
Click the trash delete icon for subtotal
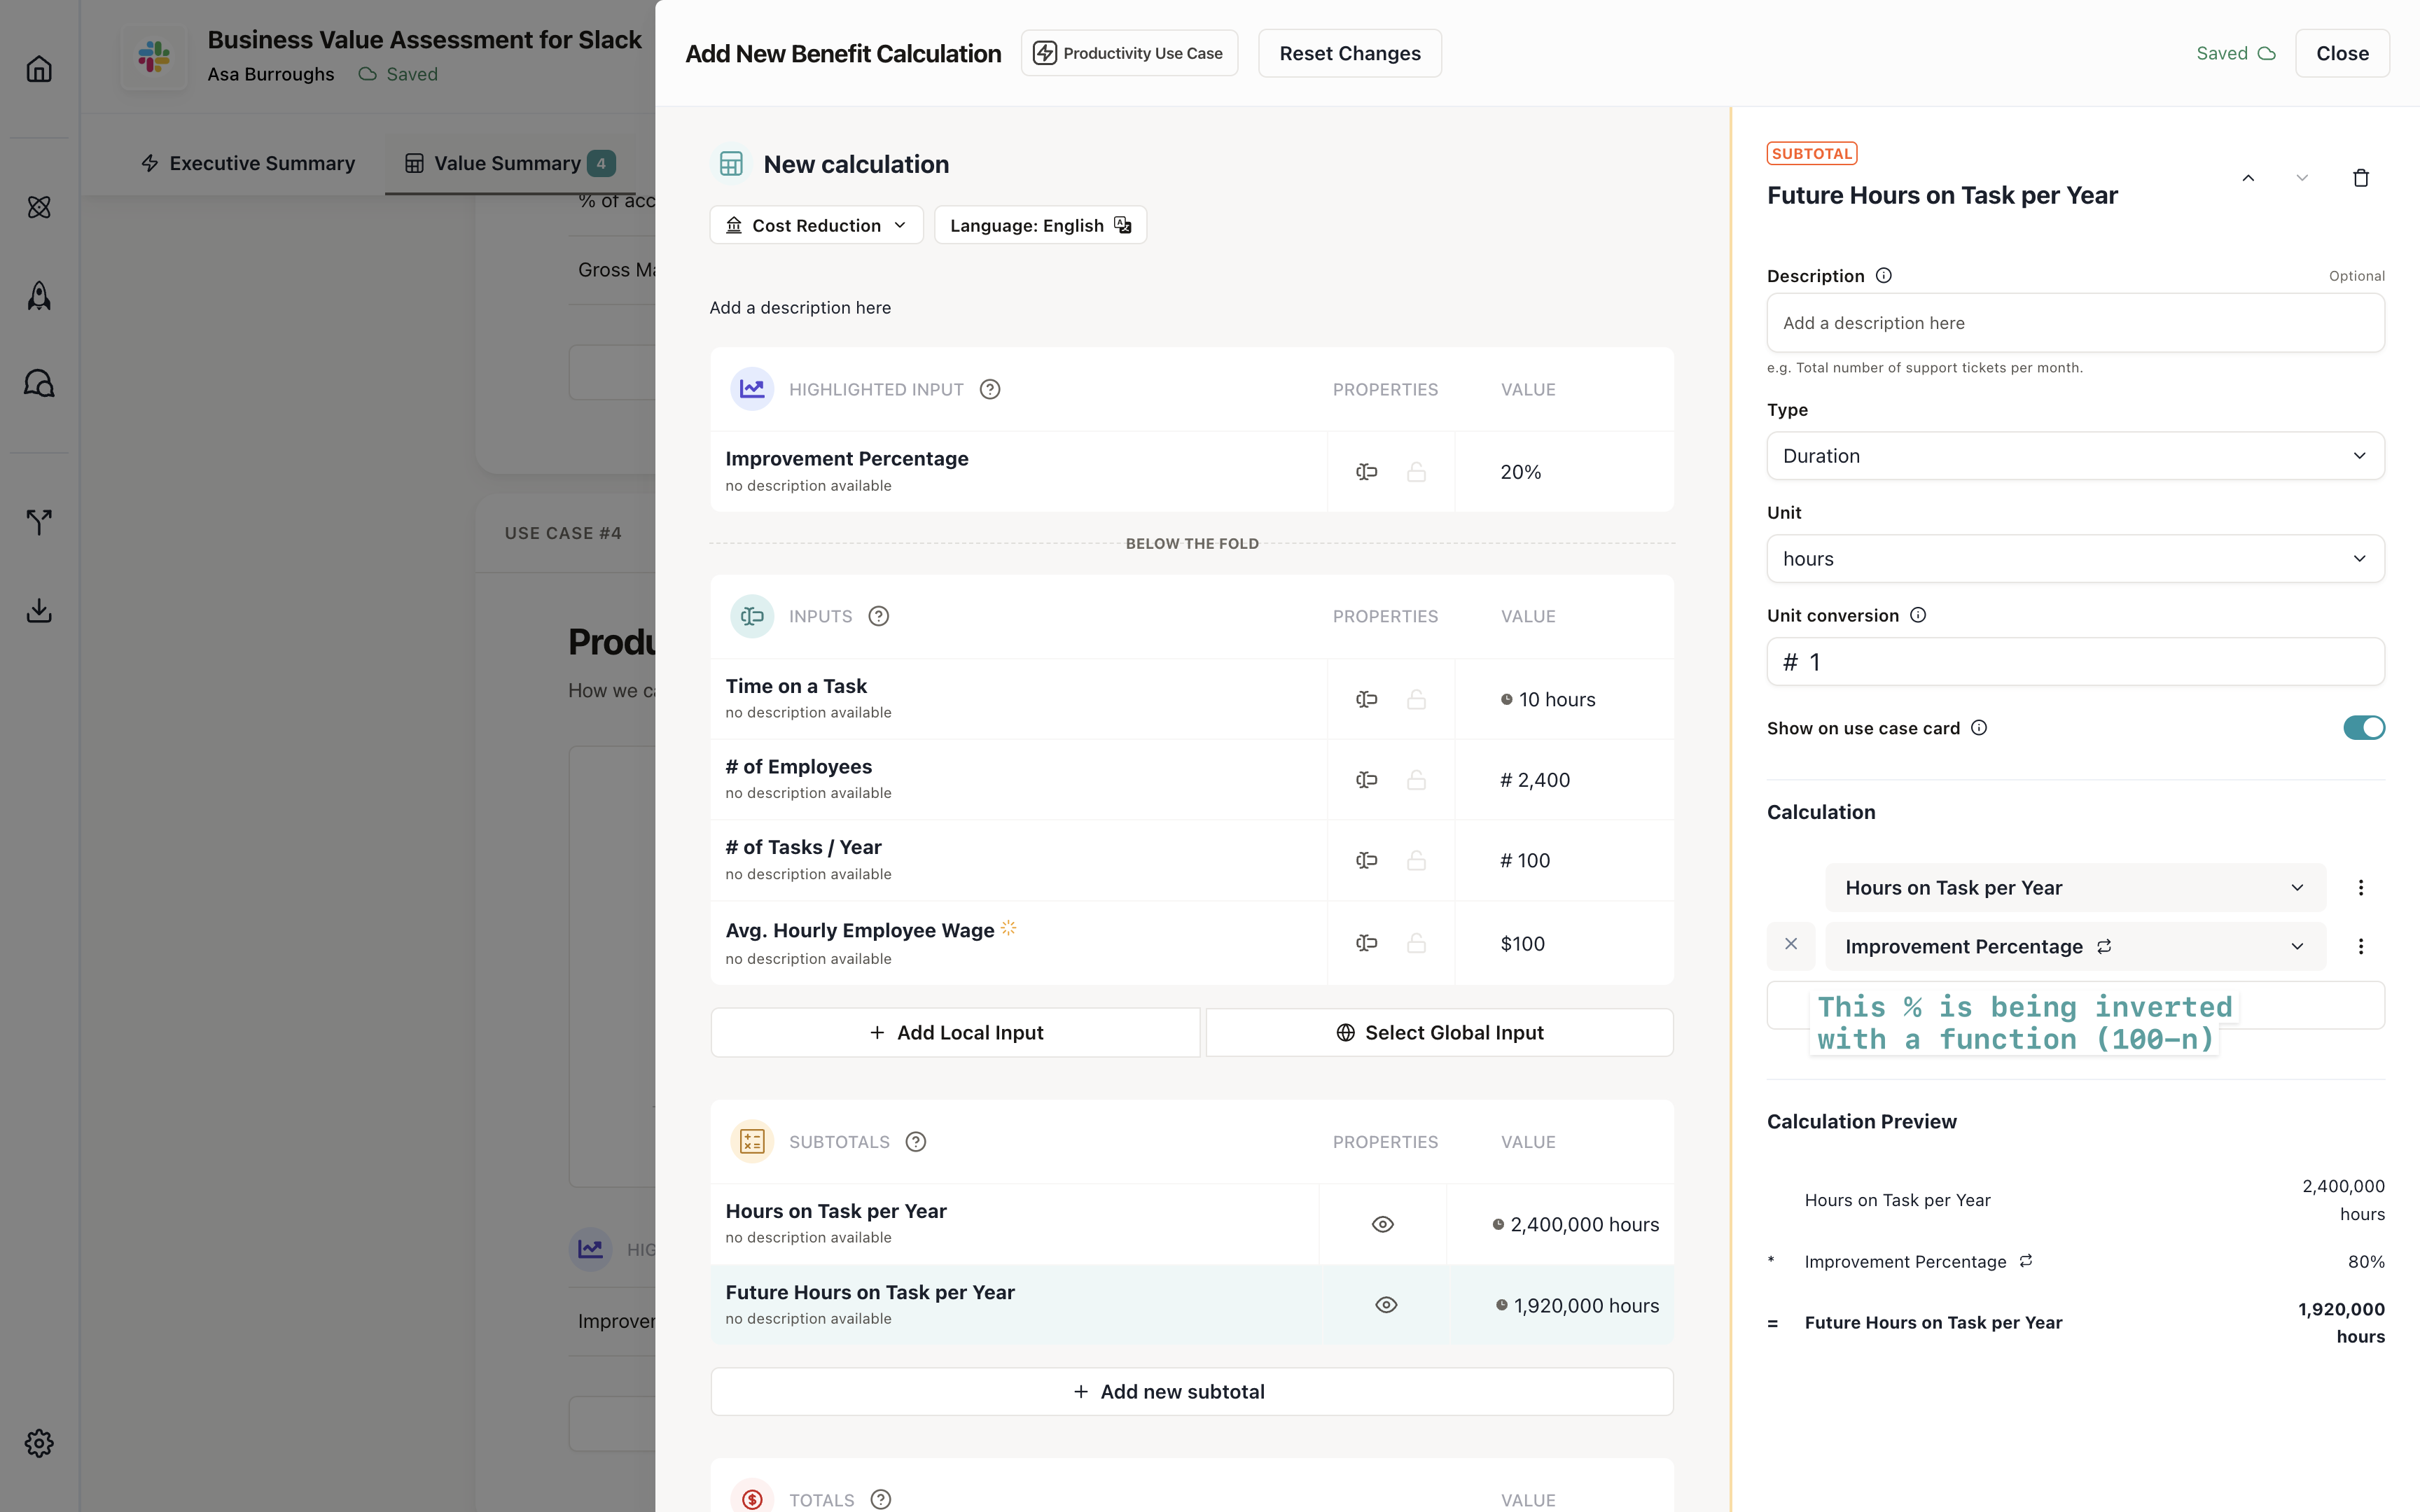(x=2360, y=178)
